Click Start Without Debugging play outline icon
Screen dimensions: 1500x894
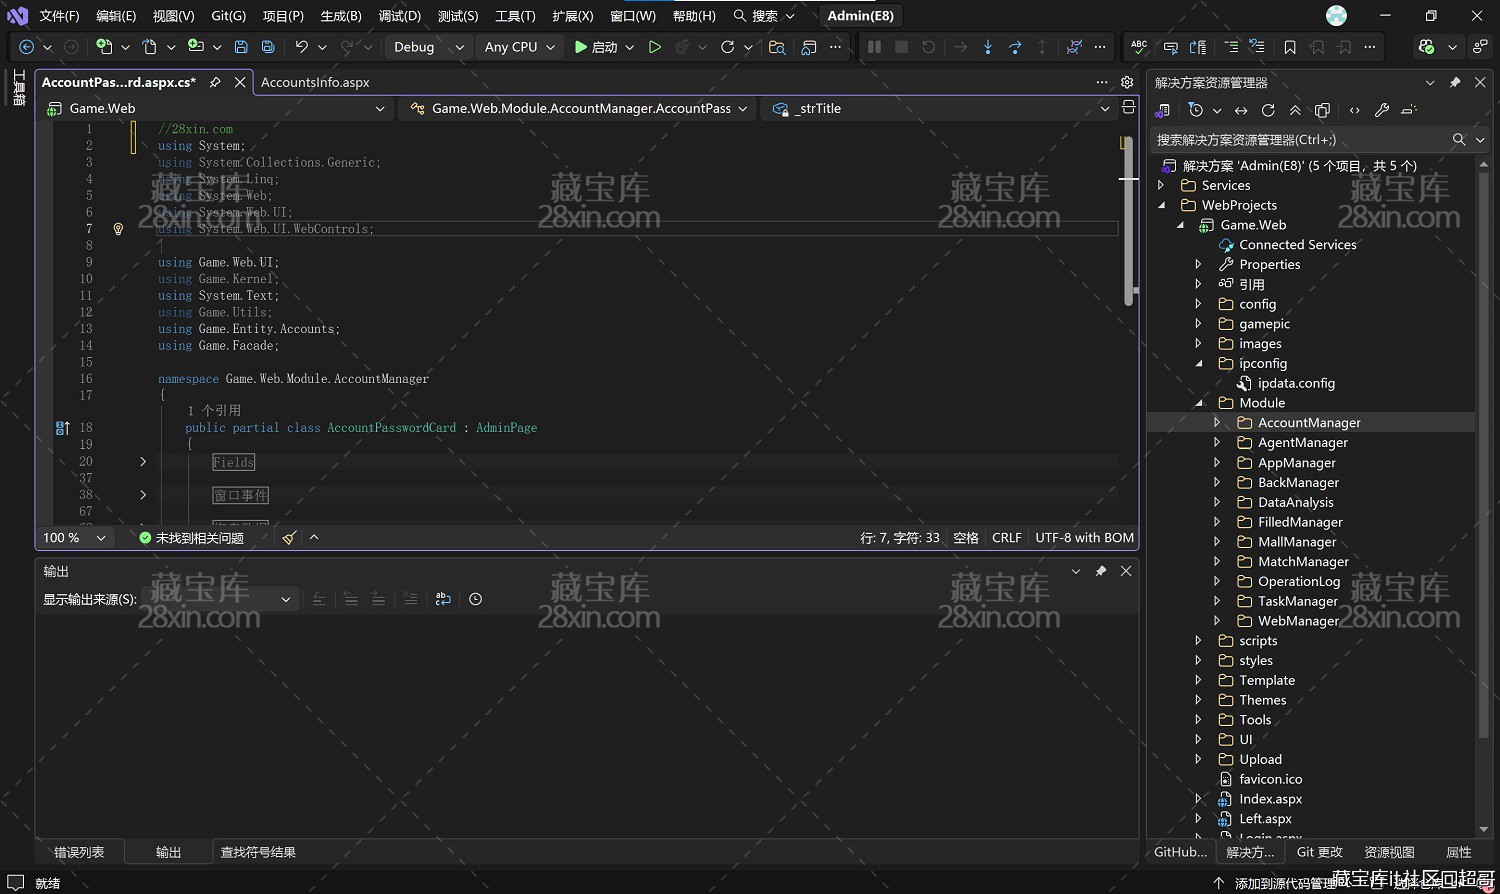click(655, 47)
